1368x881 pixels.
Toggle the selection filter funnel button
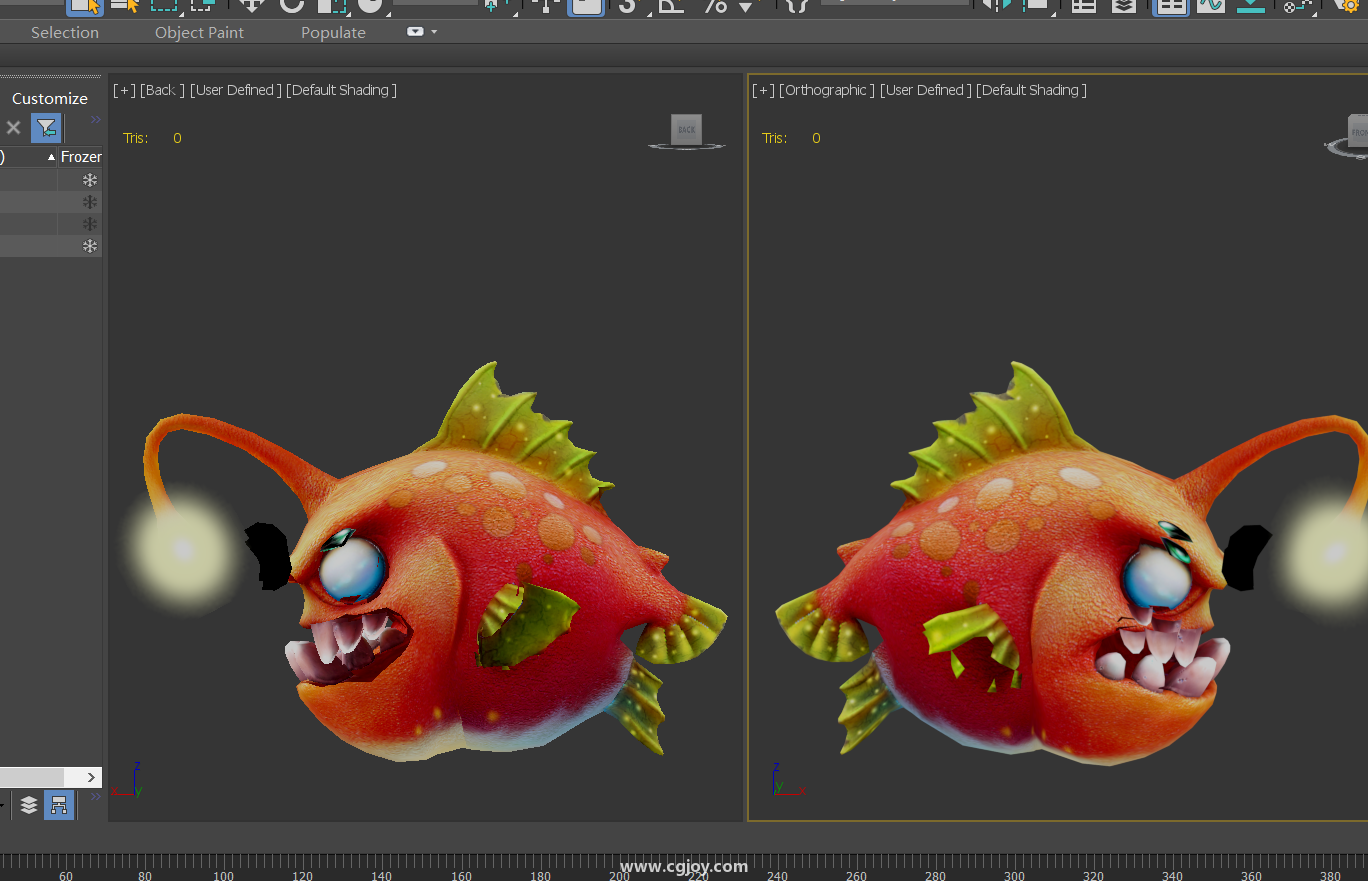tap(46, 128)
